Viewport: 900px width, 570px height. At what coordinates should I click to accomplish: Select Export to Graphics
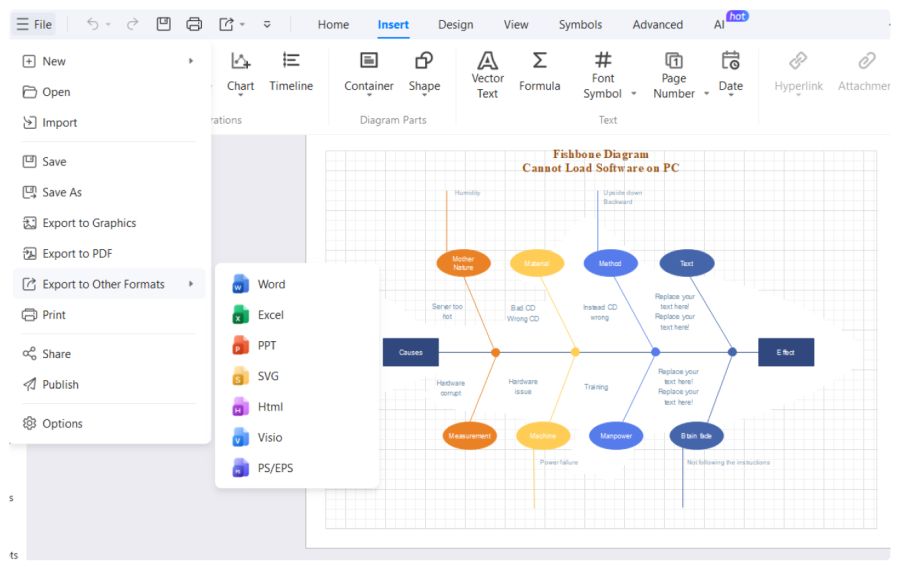pos(108,223)
